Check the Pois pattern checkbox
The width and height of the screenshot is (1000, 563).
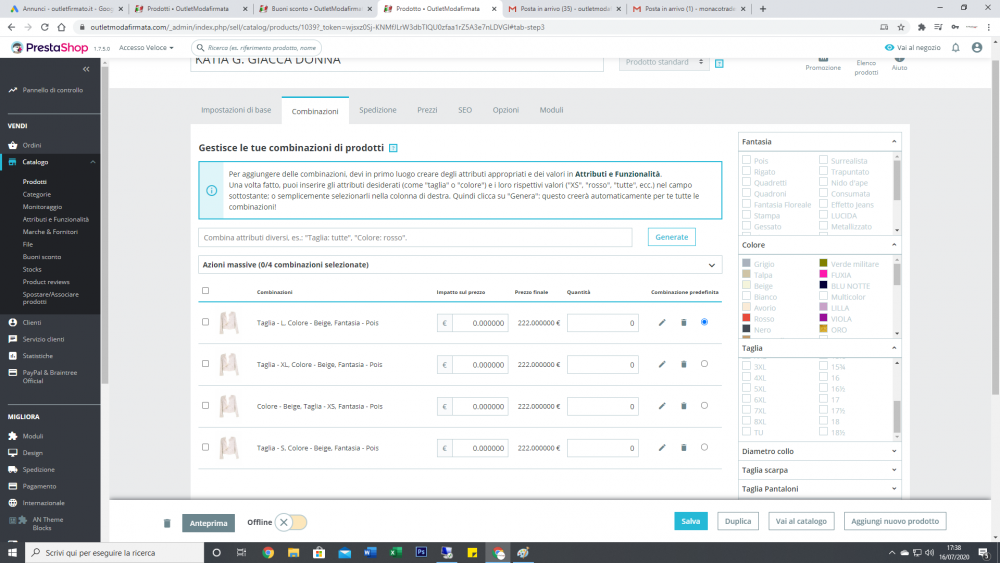coord(746,160)
